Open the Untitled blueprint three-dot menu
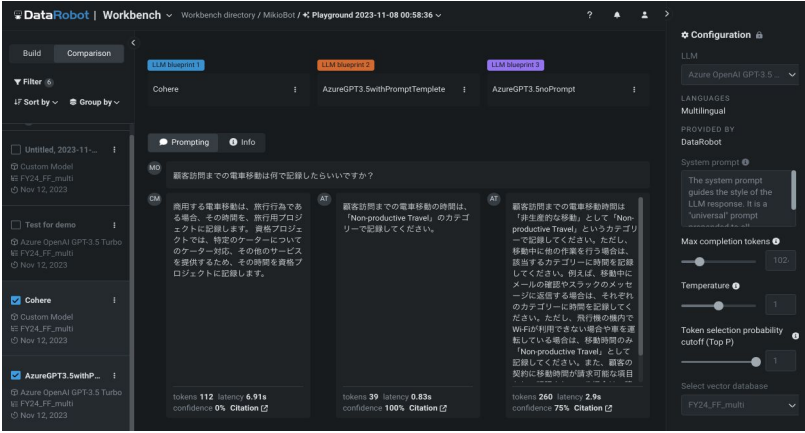 tap(114, 149)
